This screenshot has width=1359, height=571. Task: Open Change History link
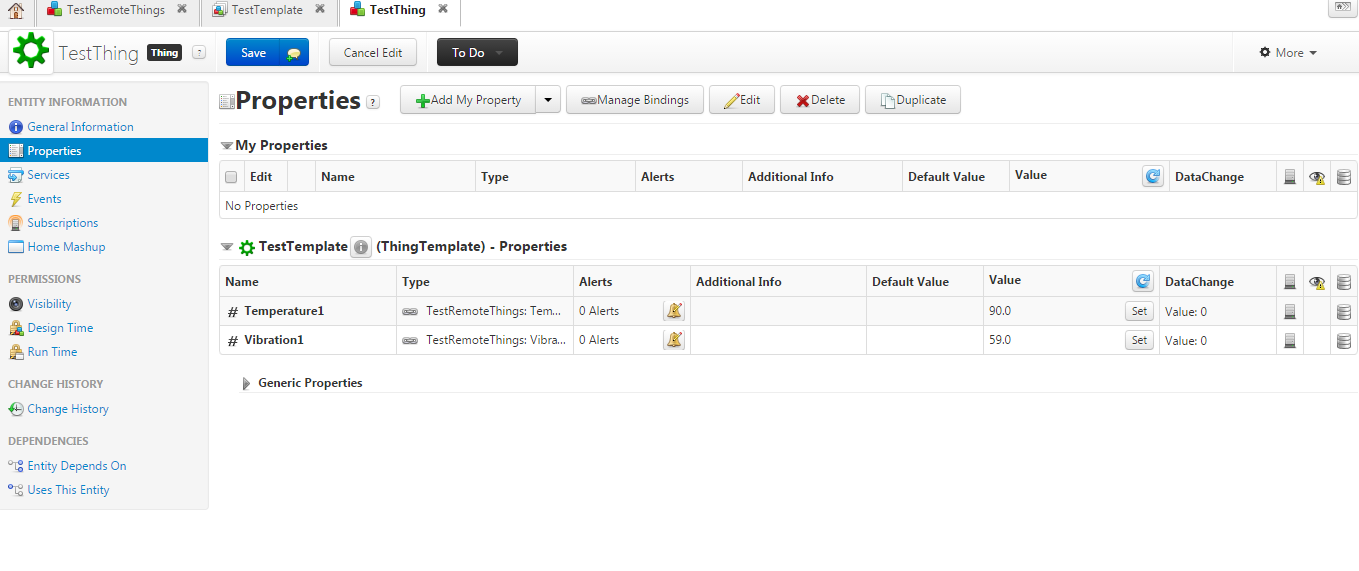[68, 409]
